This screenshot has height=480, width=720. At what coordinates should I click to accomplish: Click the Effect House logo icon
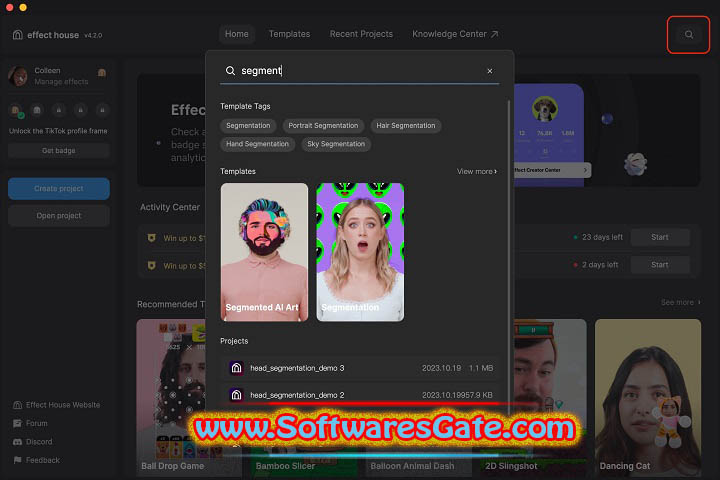click(x=17, y=35)
